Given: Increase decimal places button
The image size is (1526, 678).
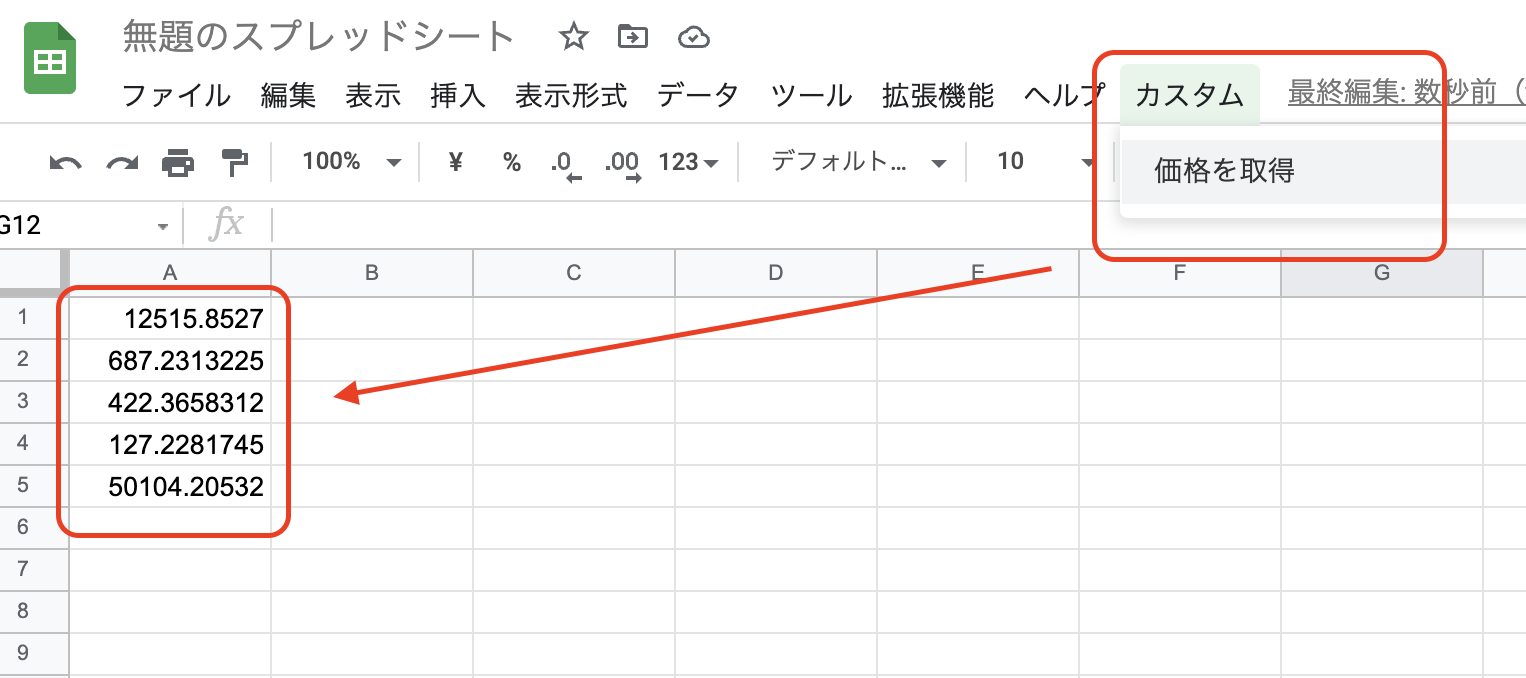Looking at the screenshot, I should [x=624, y=165].
